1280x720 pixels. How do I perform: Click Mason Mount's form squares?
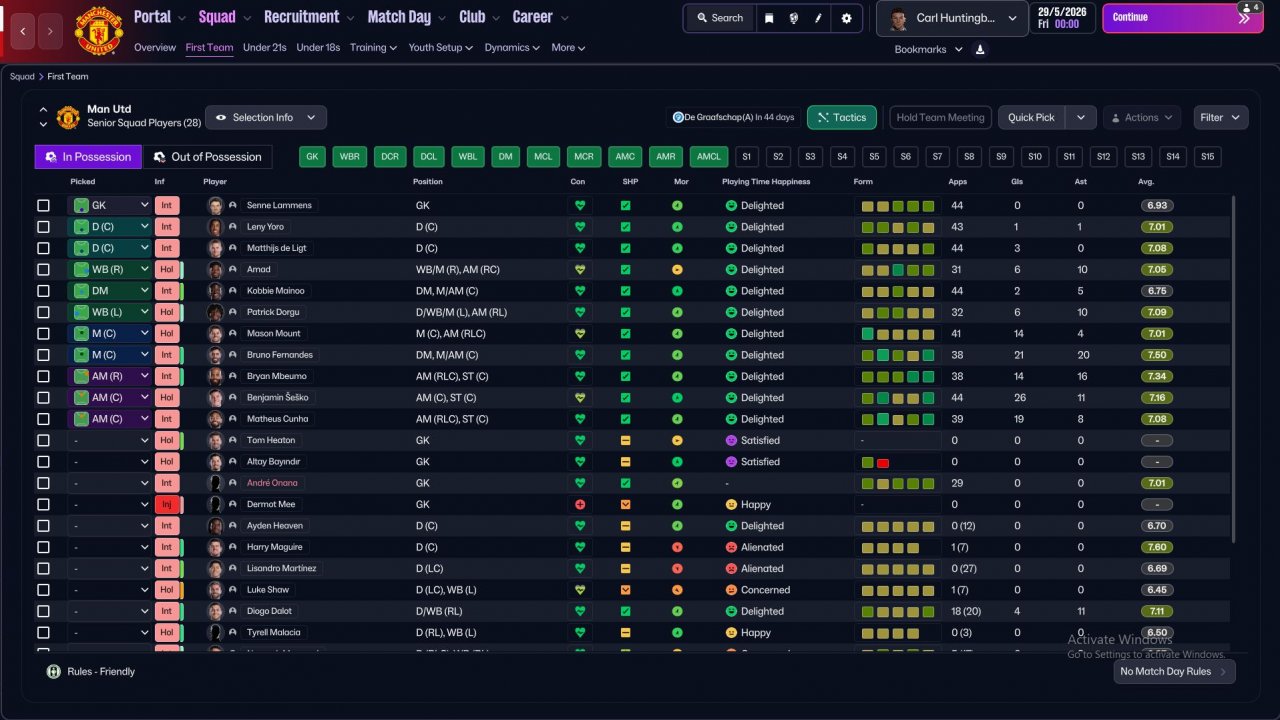tap(898, 334)
